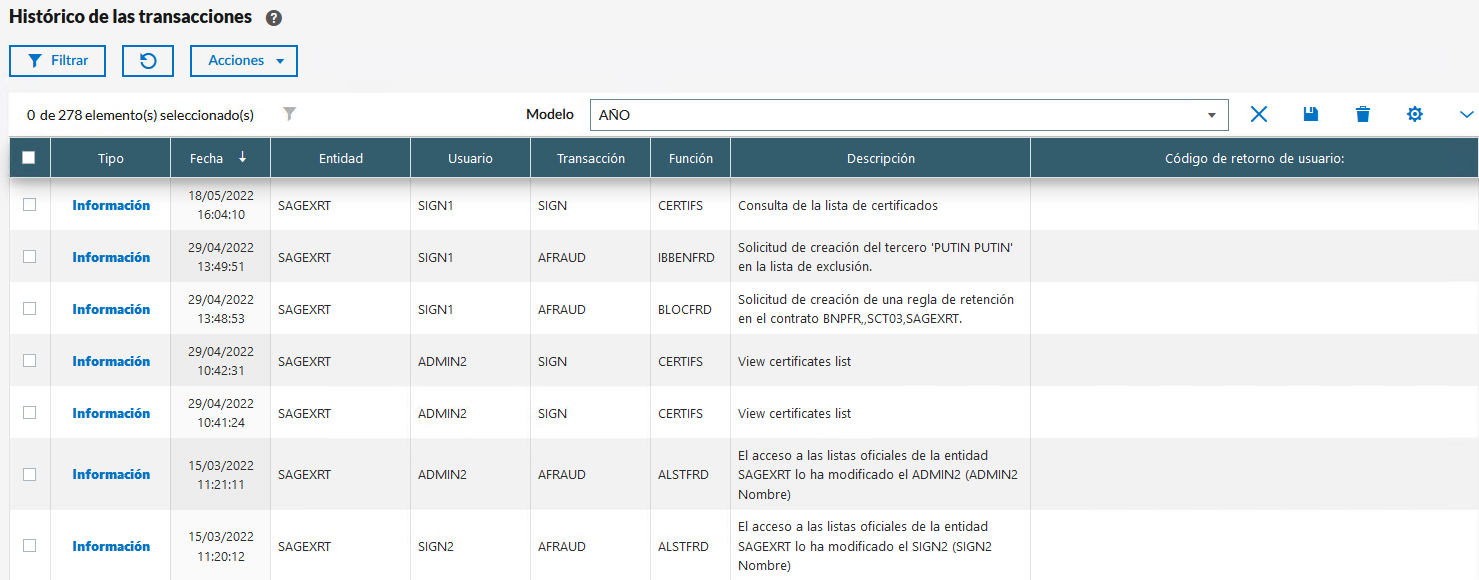Open Información link for BLOCFRD row
Image resolution: width=1479 pixels, height=580 pixels.
tap(111, 309)
